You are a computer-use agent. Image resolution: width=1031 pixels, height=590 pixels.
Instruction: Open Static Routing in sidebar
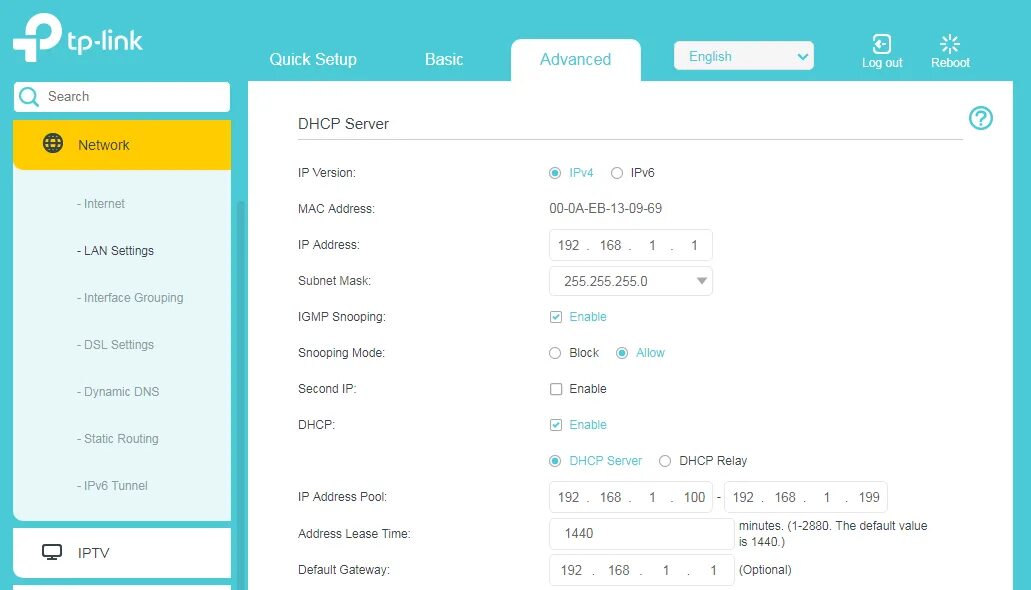[x=117, y=439]
